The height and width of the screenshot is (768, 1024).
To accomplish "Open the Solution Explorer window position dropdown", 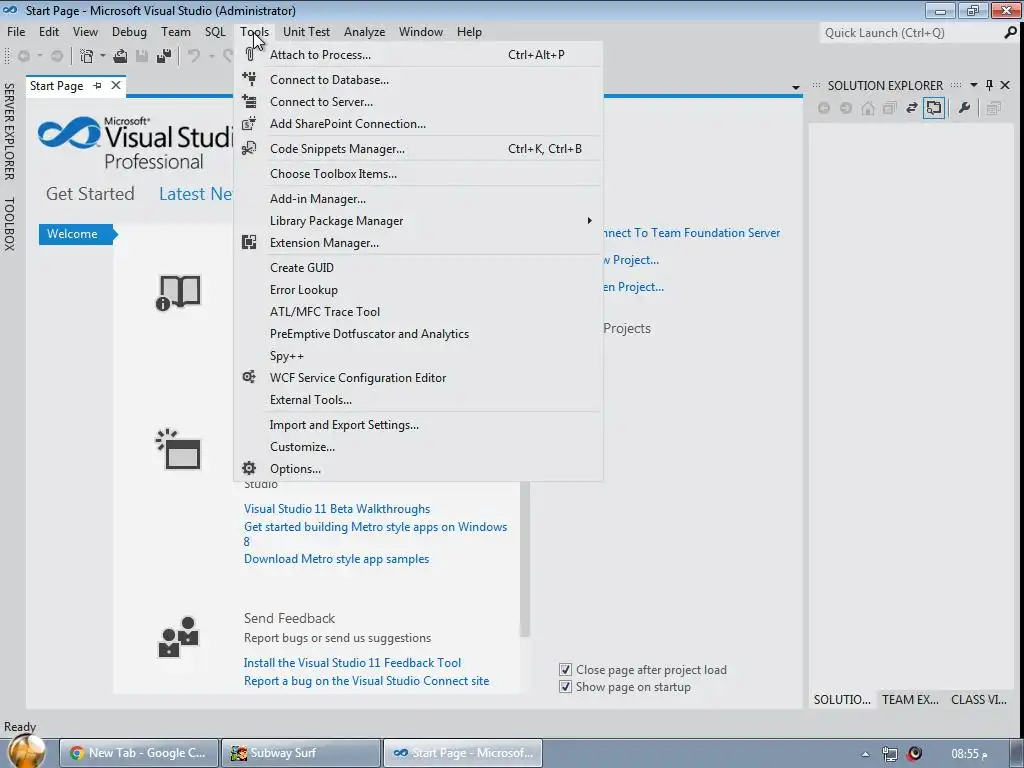I will point(974,85).
